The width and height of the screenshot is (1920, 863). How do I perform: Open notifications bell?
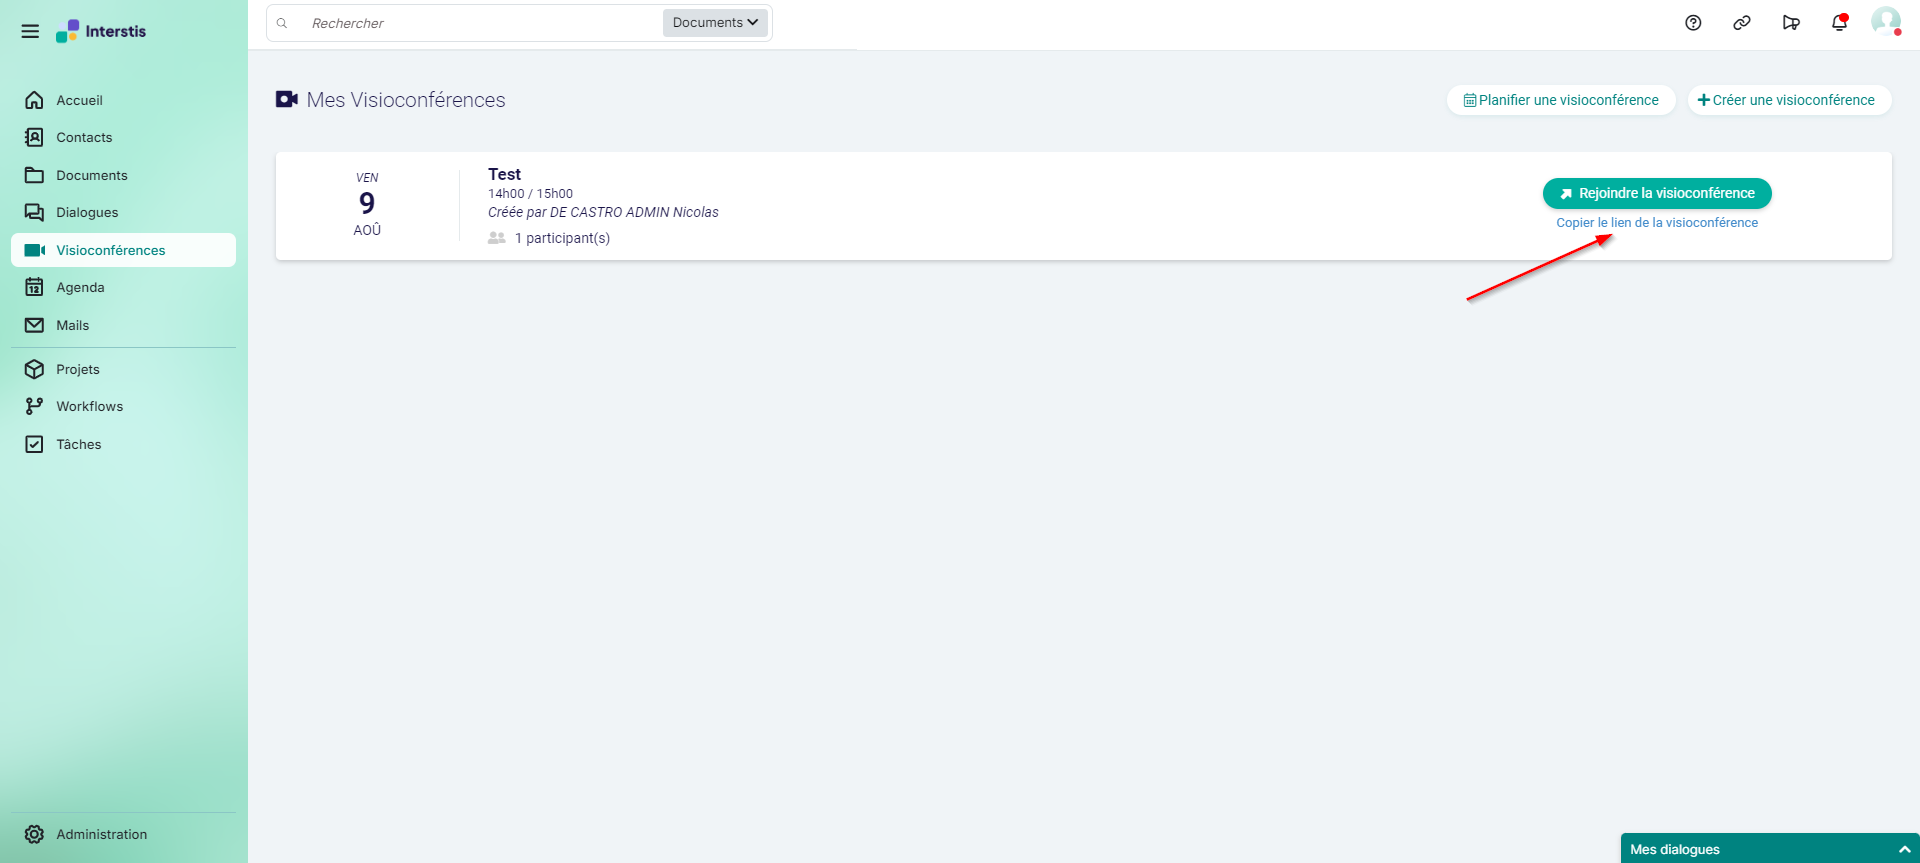1840,23
